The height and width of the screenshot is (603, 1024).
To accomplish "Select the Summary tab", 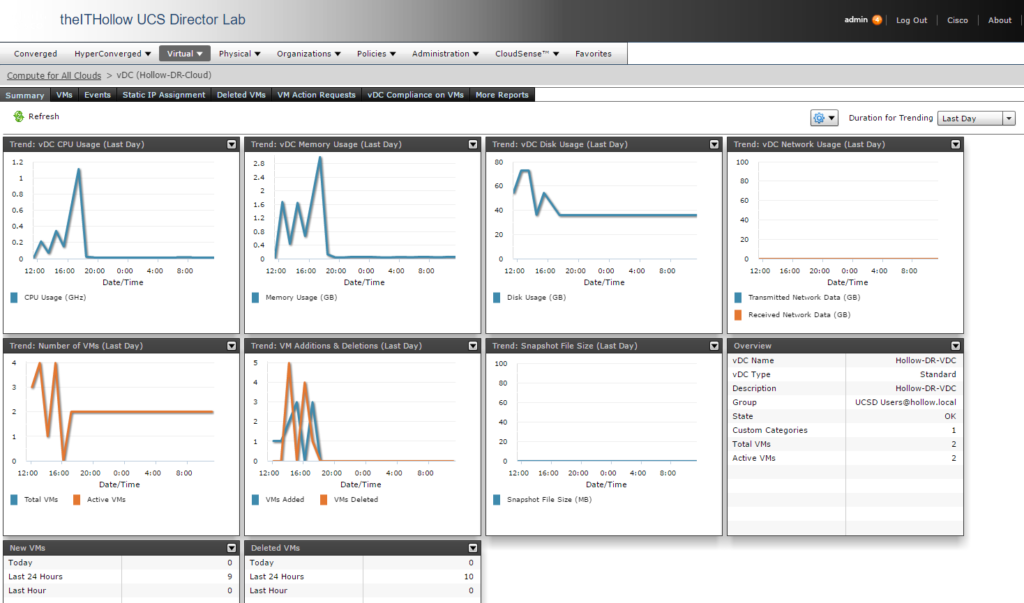I will 25,95.
